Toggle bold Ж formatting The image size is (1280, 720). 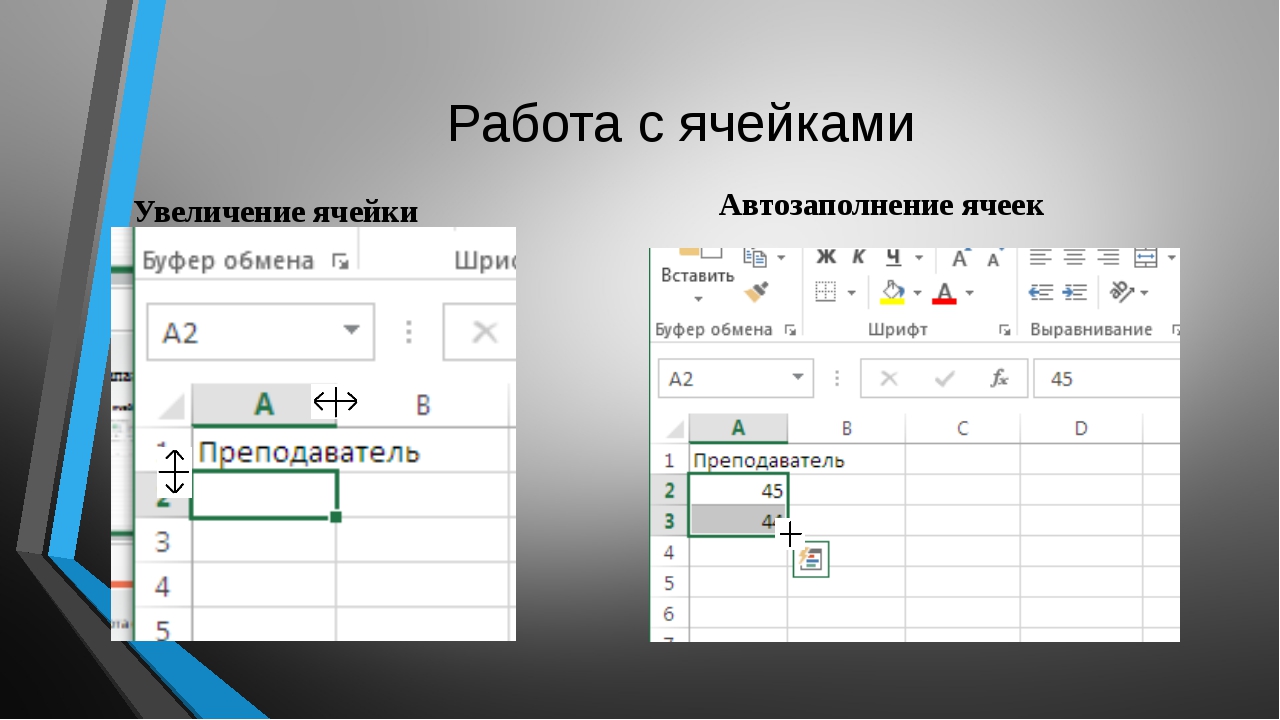826,257
